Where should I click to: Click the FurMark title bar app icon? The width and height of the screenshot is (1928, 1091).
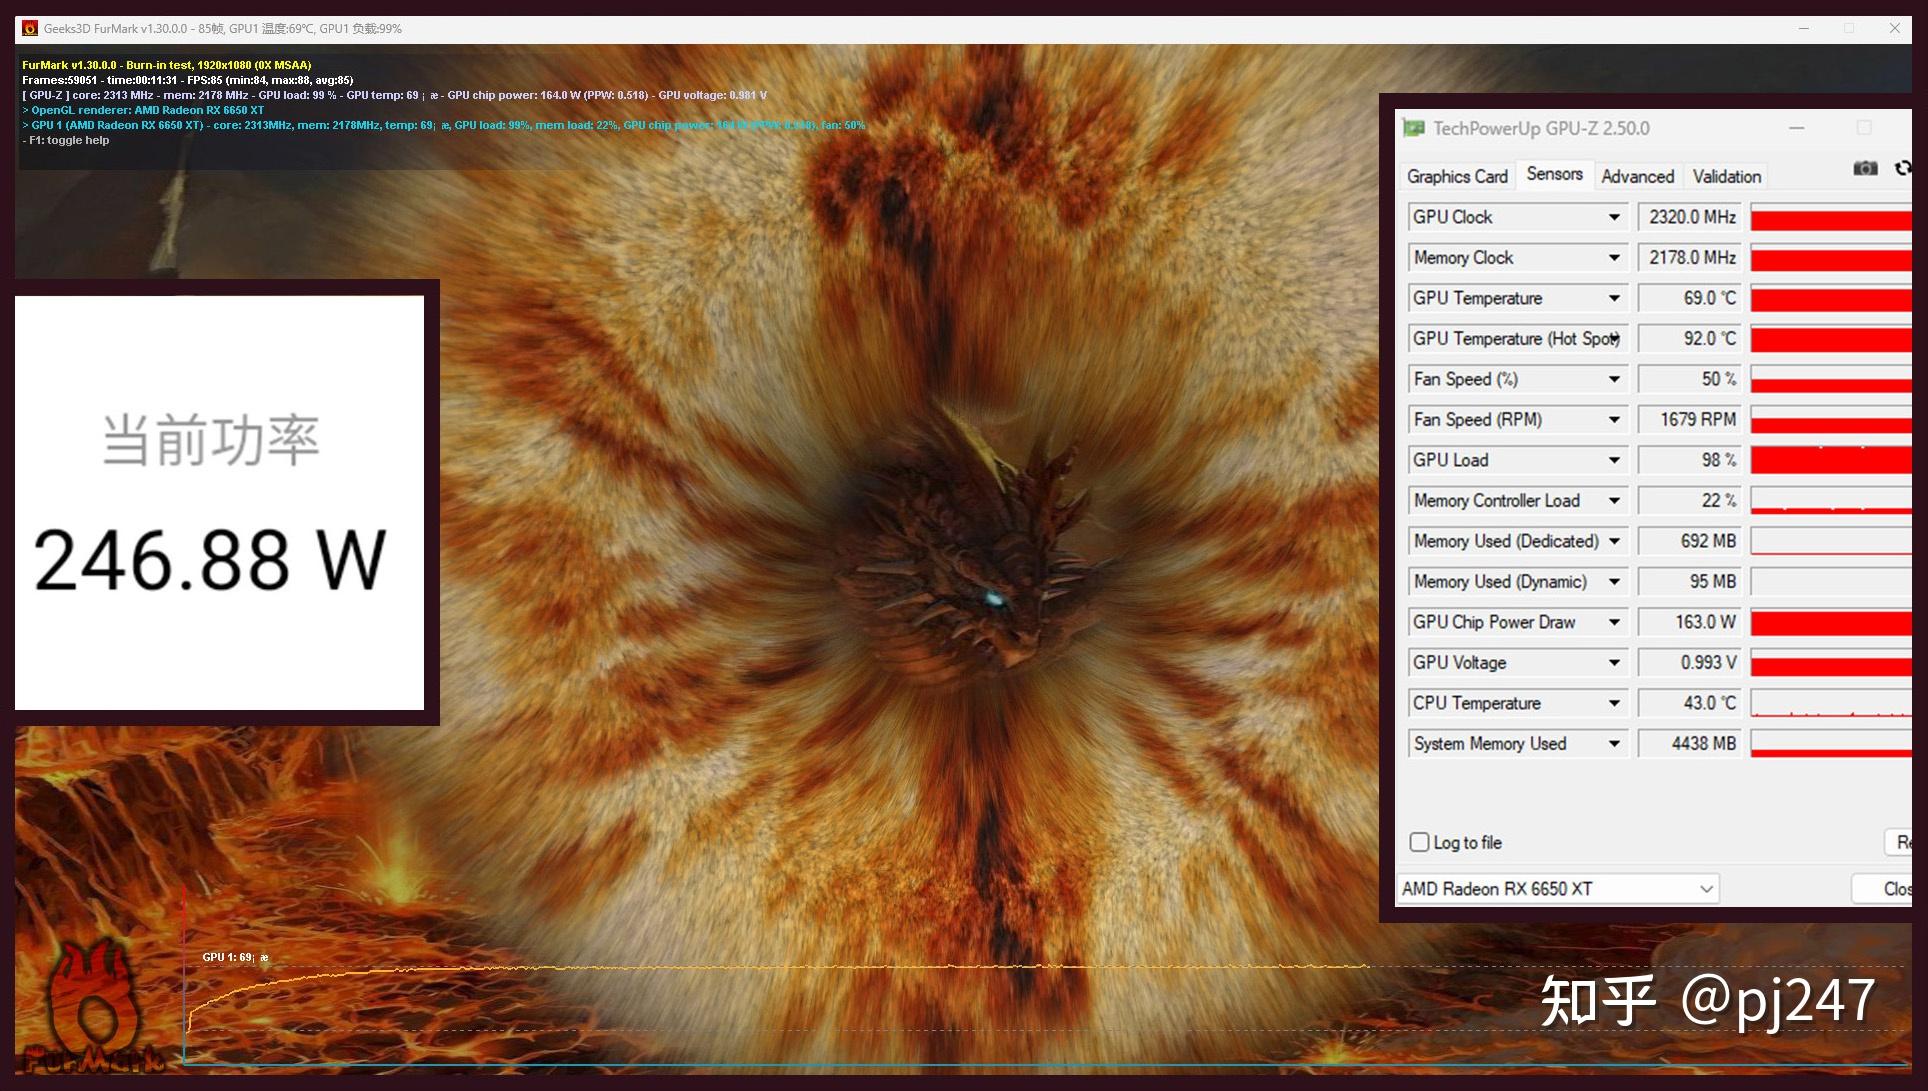[30, 29]
